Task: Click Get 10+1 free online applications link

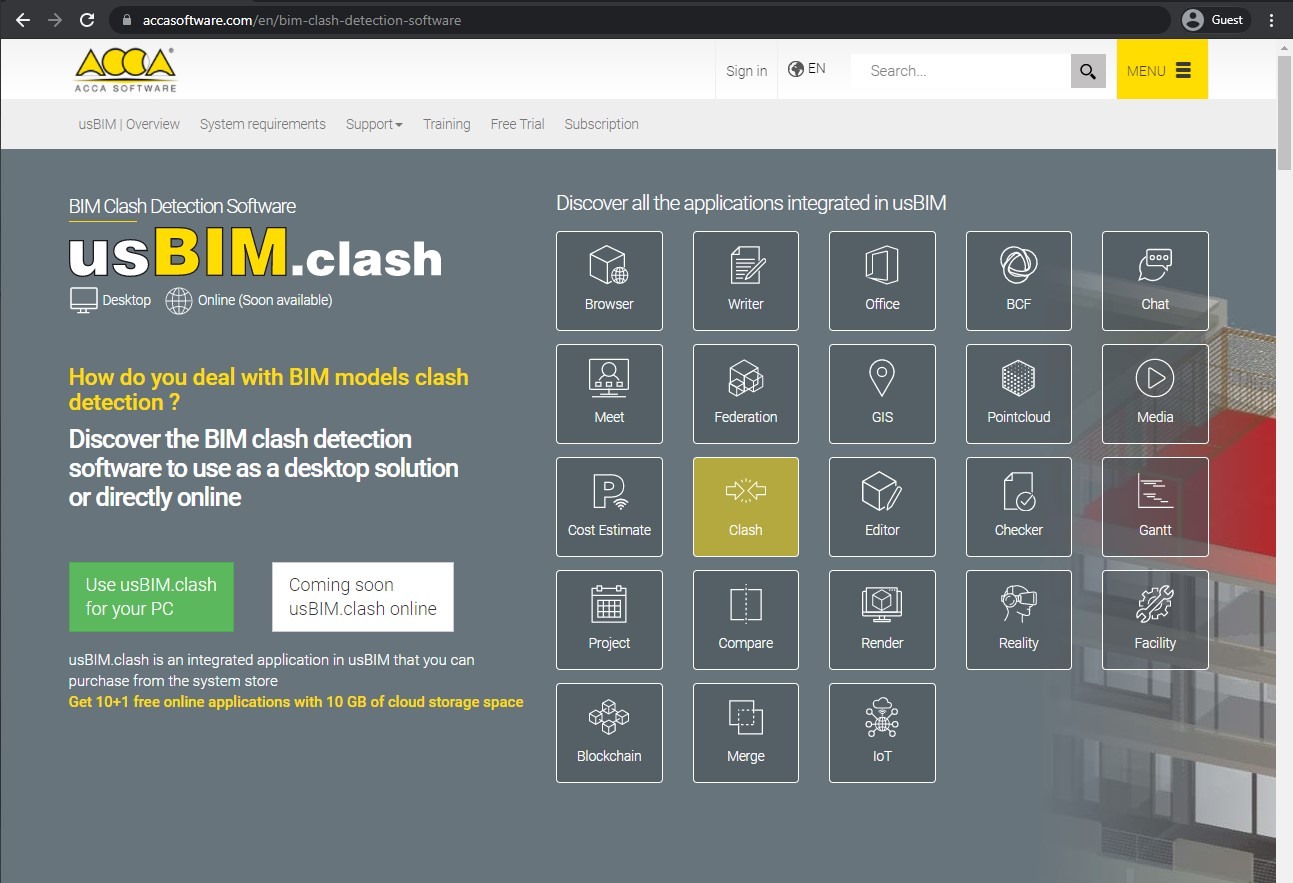Action: [x=296, y=702]
